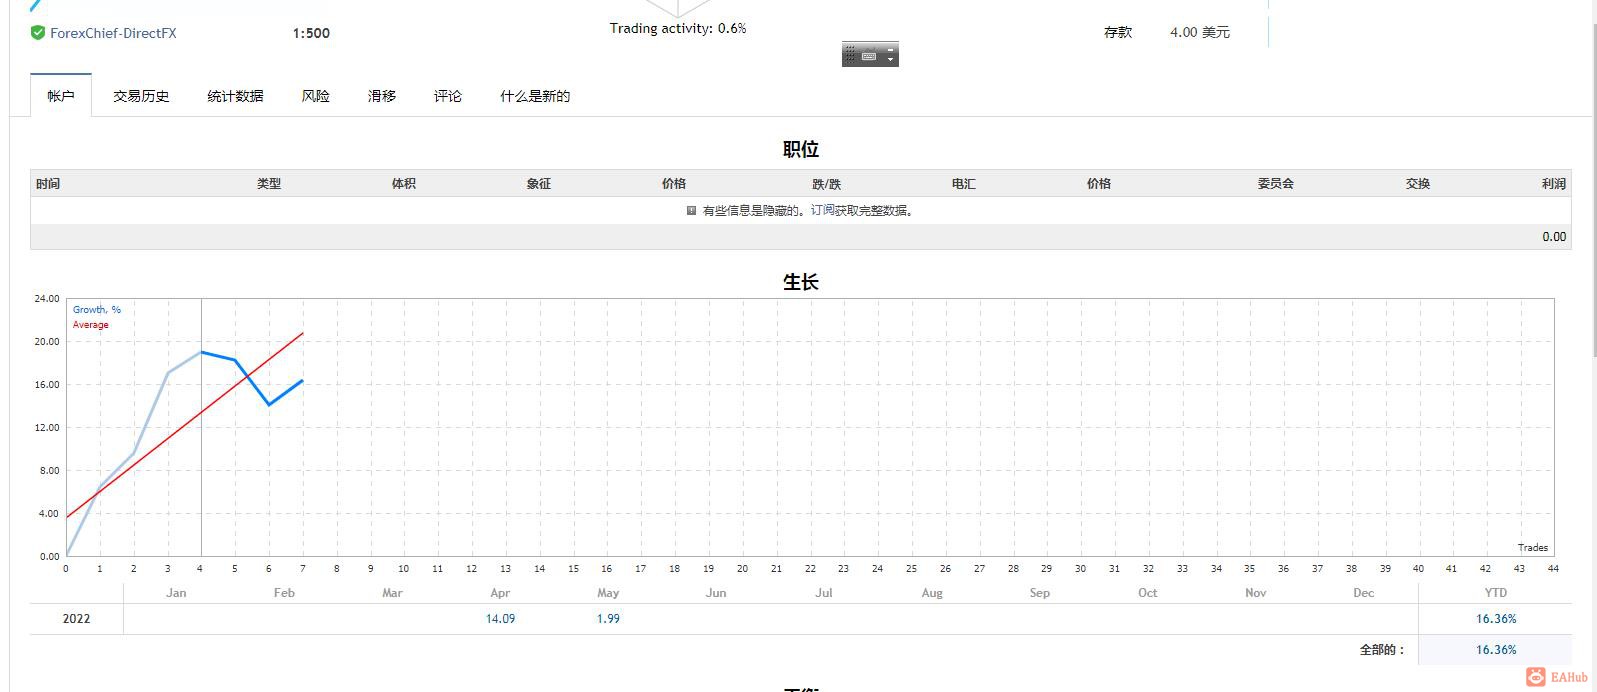Grab the dotted grip of the floating toolbar
The image size is (1597, 692).
point(850,54)
